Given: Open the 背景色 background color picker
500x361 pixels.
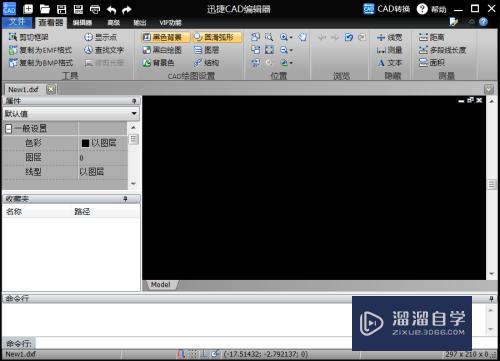Looking at the screenshot, I should tap(158, 63).
